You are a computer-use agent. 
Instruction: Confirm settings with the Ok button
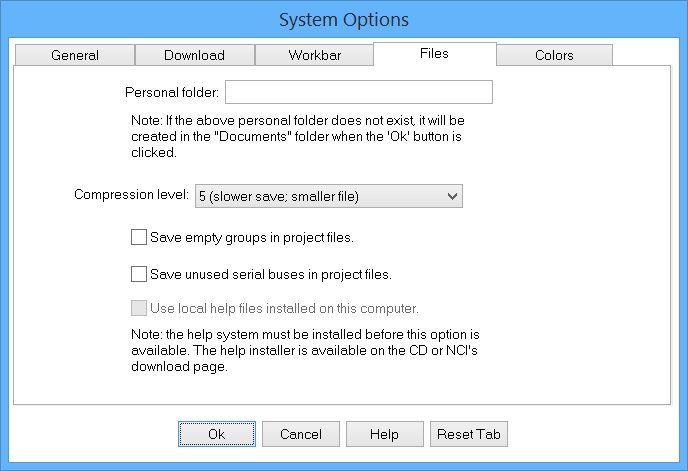[217, 434]
